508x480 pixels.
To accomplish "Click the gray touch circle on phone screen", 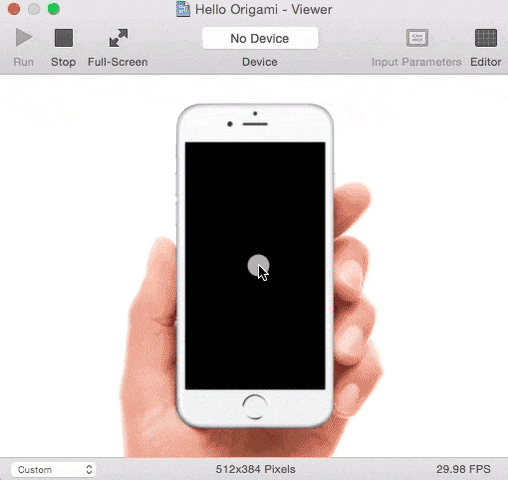I will pyautogui.click(x=258, y=265).
